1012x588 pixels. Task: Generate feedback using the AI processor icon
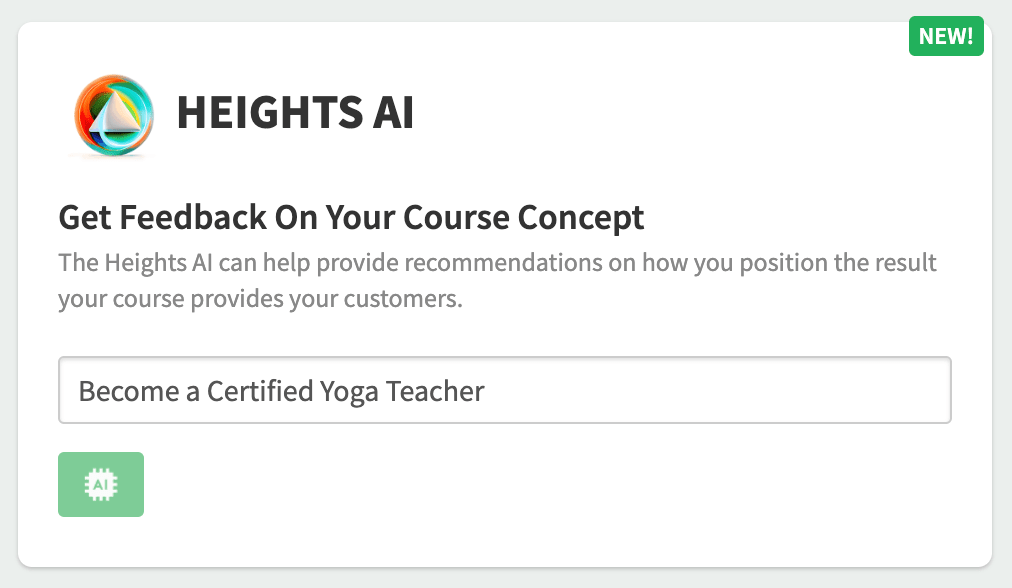101,484
